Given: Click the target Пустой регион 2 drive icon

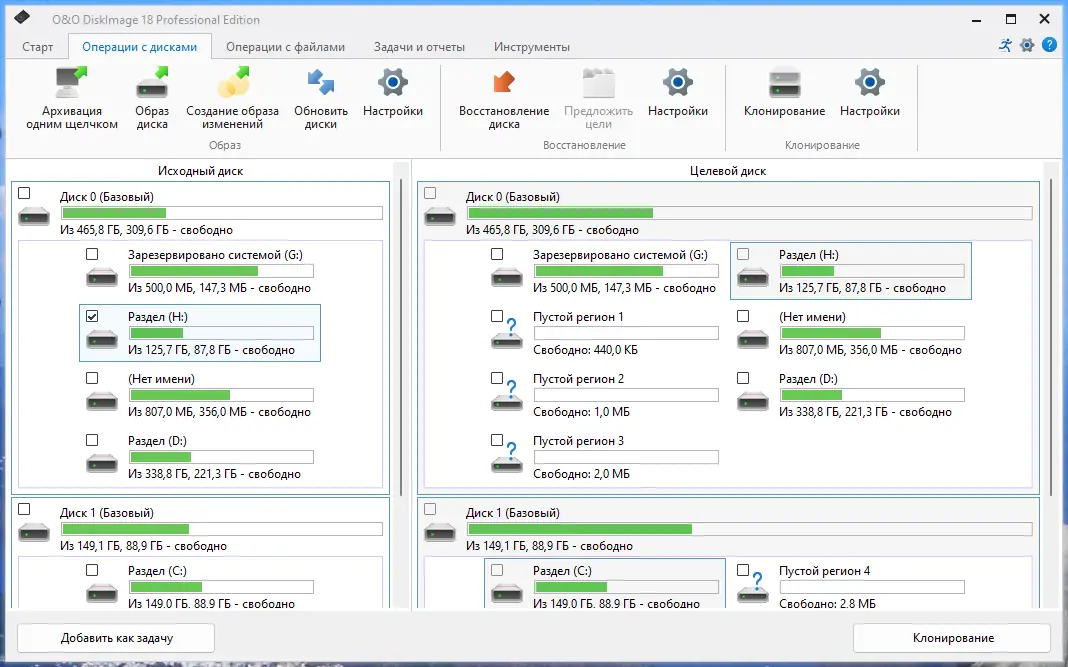Looking at the screenshot, I should 507,397.
